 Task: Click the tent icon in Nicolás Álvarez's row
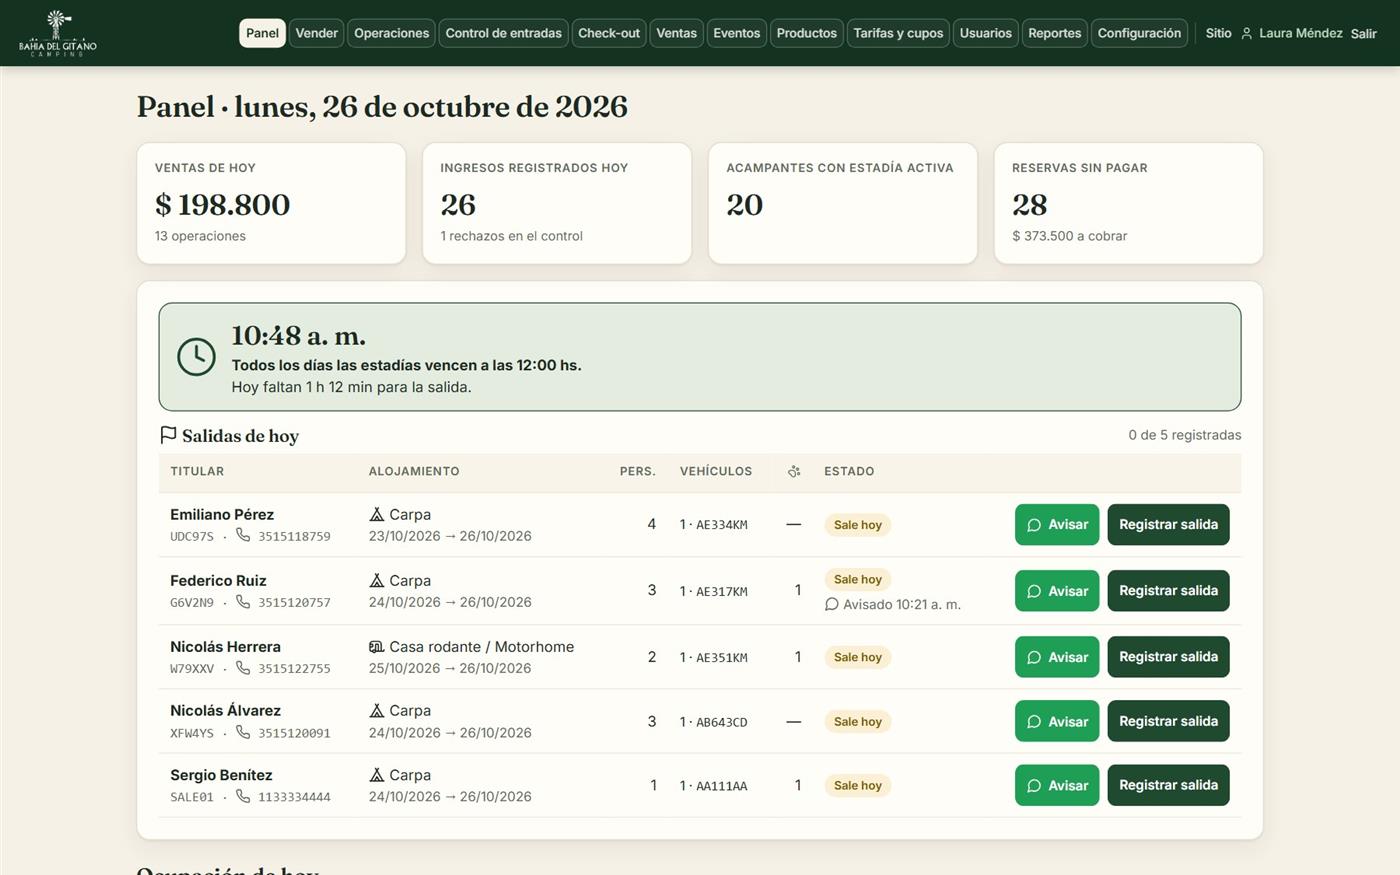click(377, 710)
